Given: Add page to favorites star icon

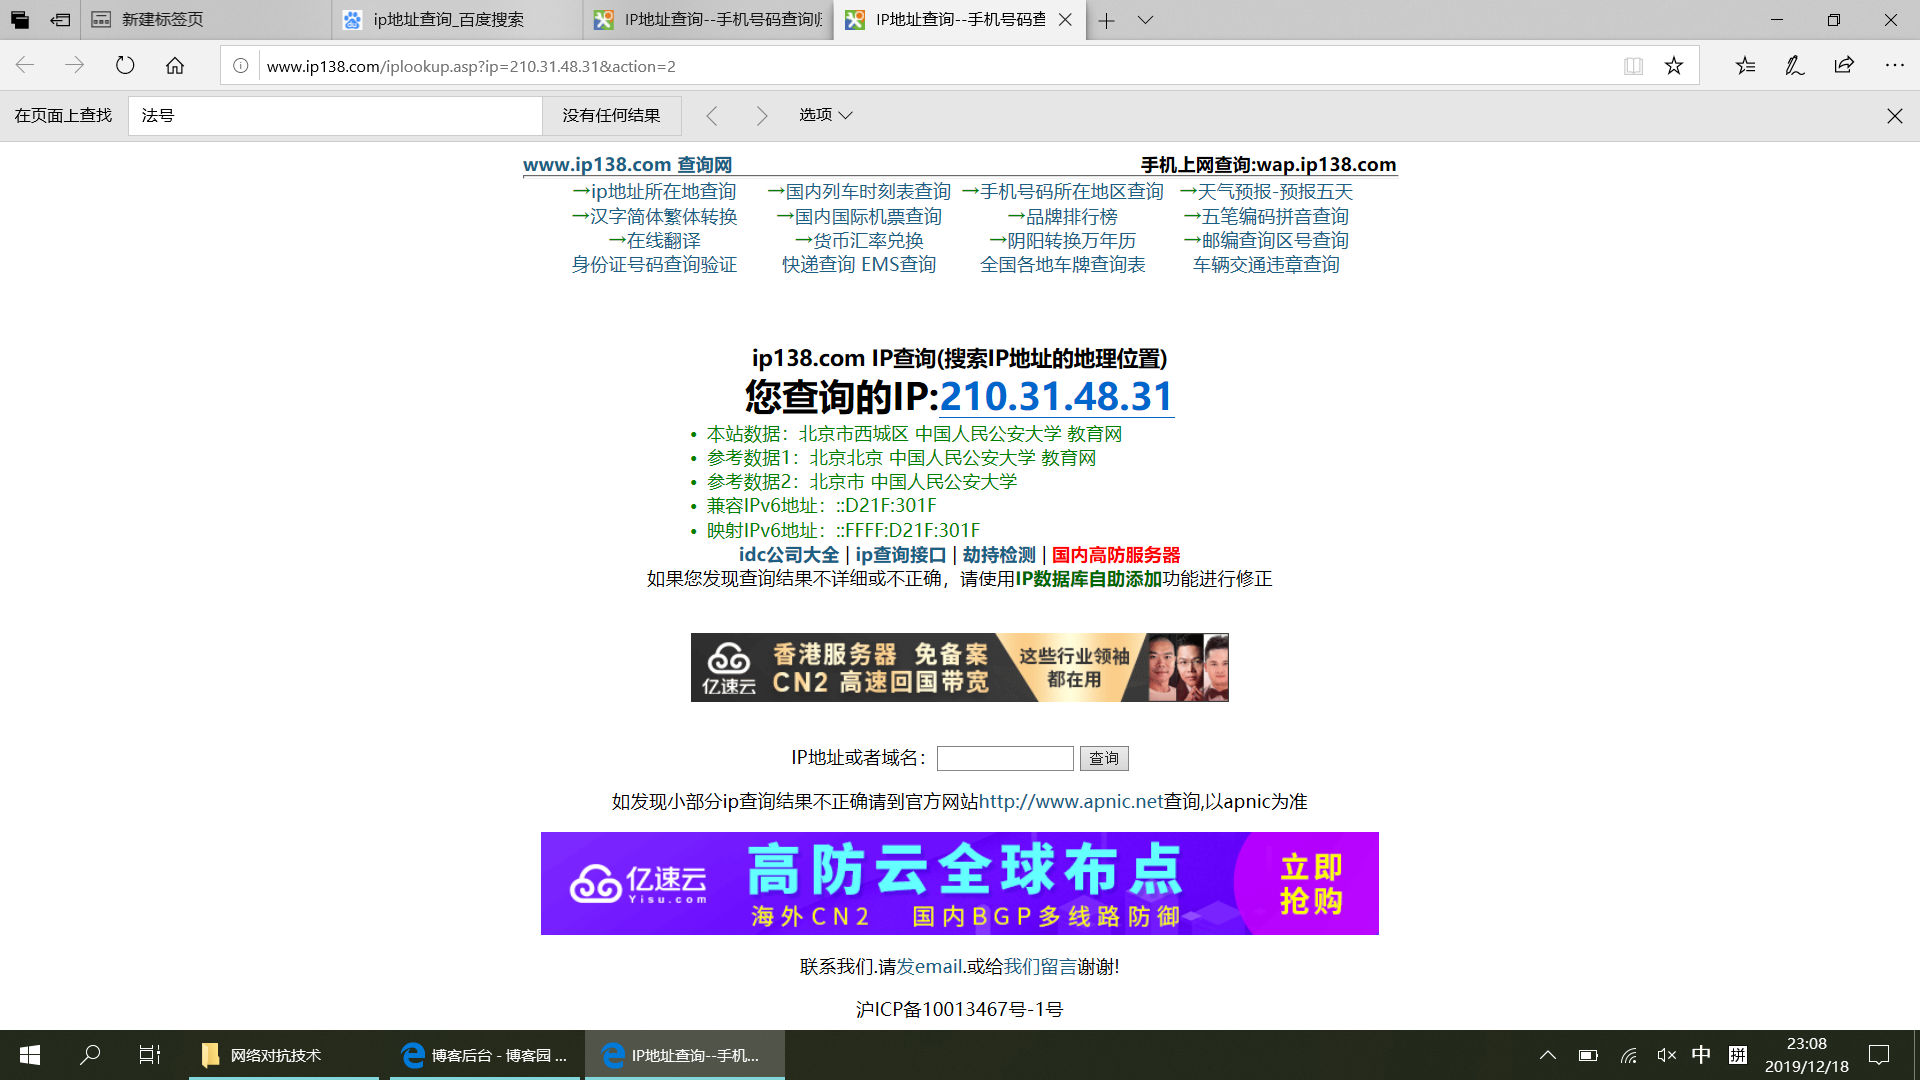Looking at the screenshot, I should [x=1674, y=66].
